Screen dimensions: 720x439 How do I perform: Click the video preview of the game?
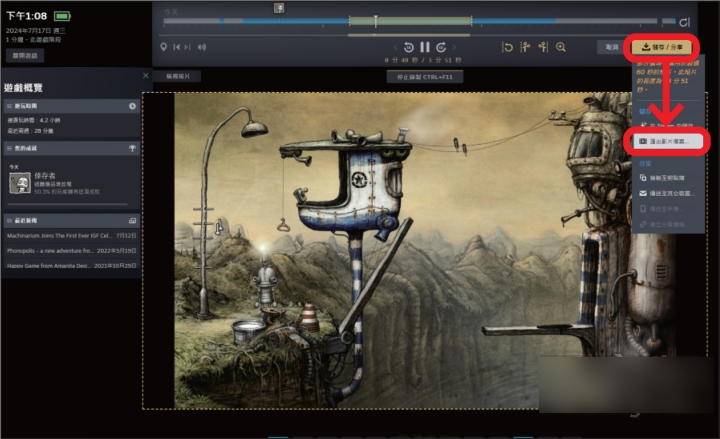point(425,250)
